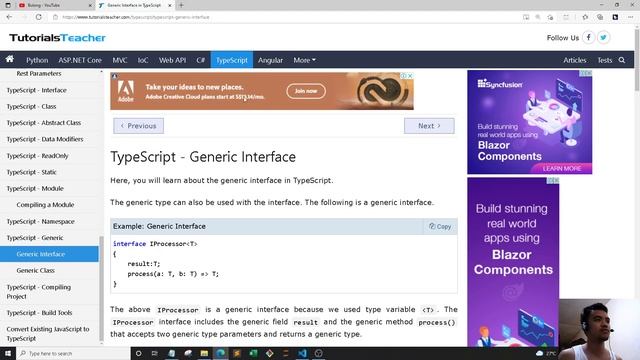Open Cortana circle on taskbar

[x=138, y=353]
